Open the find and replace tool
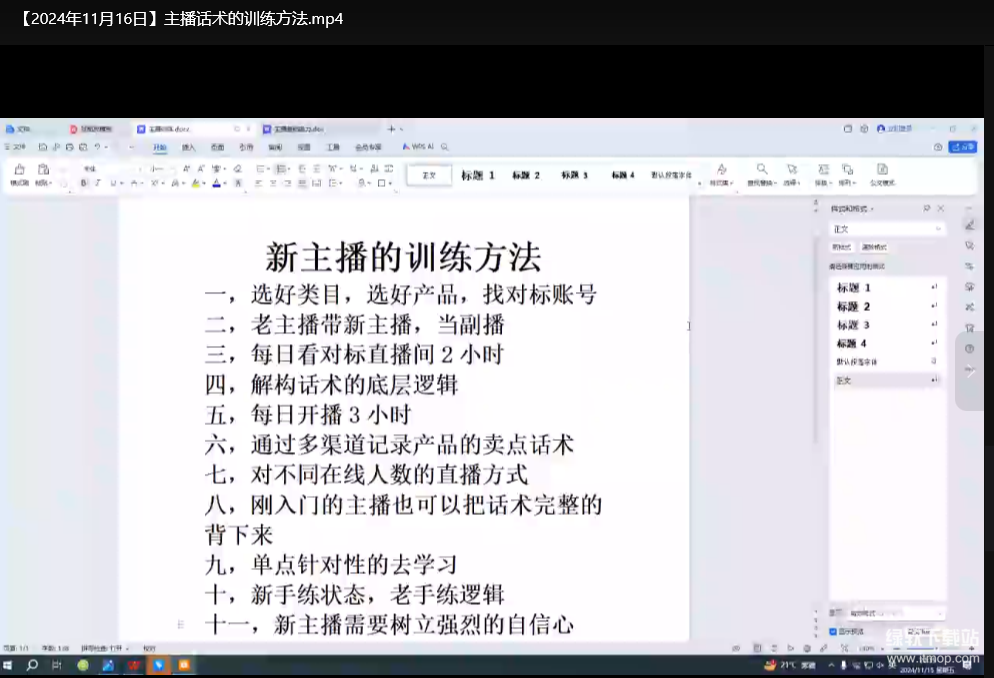Image resolution: width=994 pixels, height=678 pixels. 762,173
